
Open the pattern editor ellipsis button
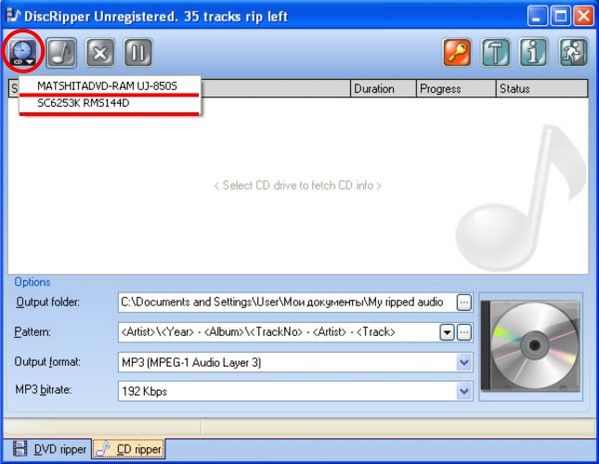tap(464, 332)
